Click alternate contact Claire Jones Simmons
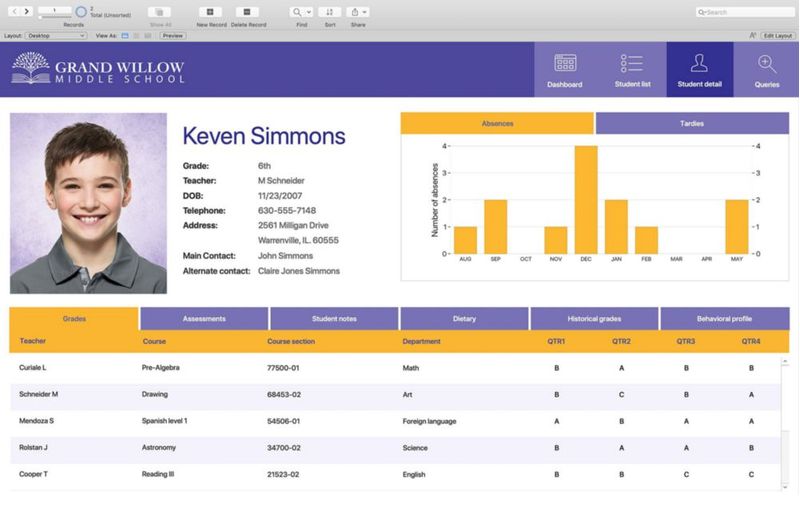800x510 pixels. [298, 271]
